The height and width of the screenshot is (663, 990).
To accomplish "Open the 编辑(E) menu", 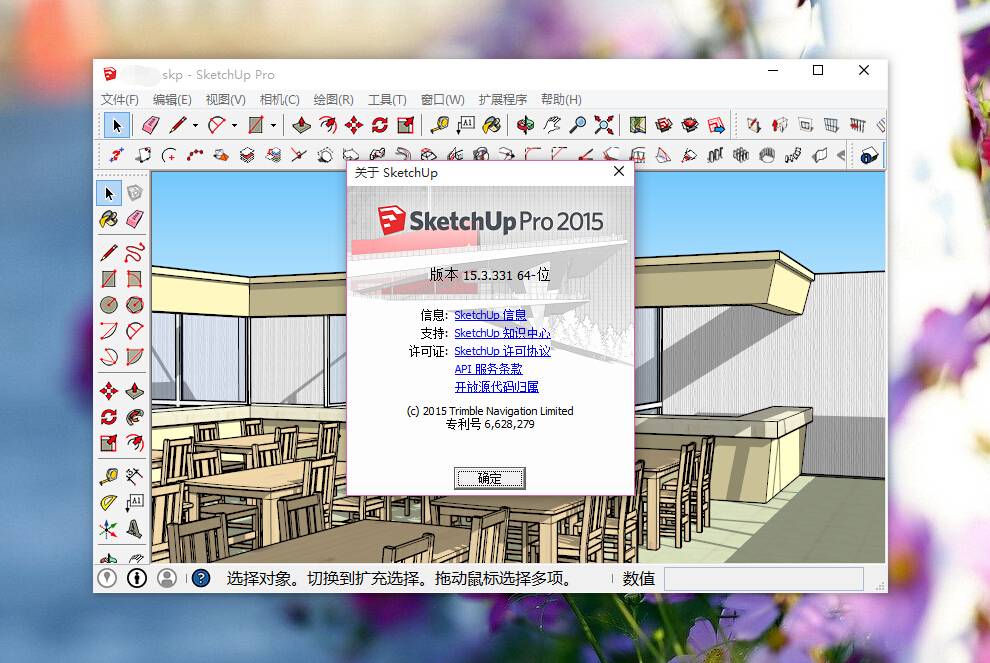I will tap(172, 99).
